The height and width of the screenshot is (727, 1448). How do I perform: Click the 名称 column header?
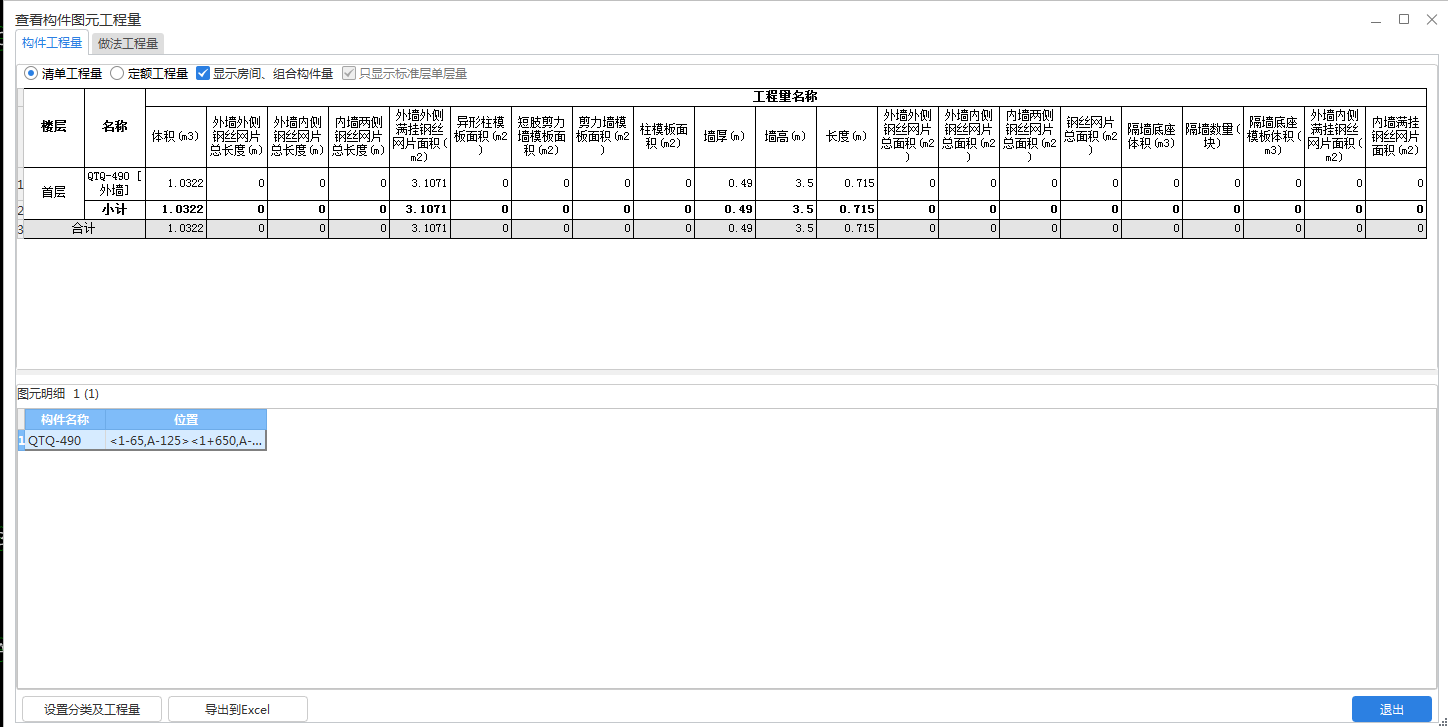pyautogui.click(x=115, y=127)
